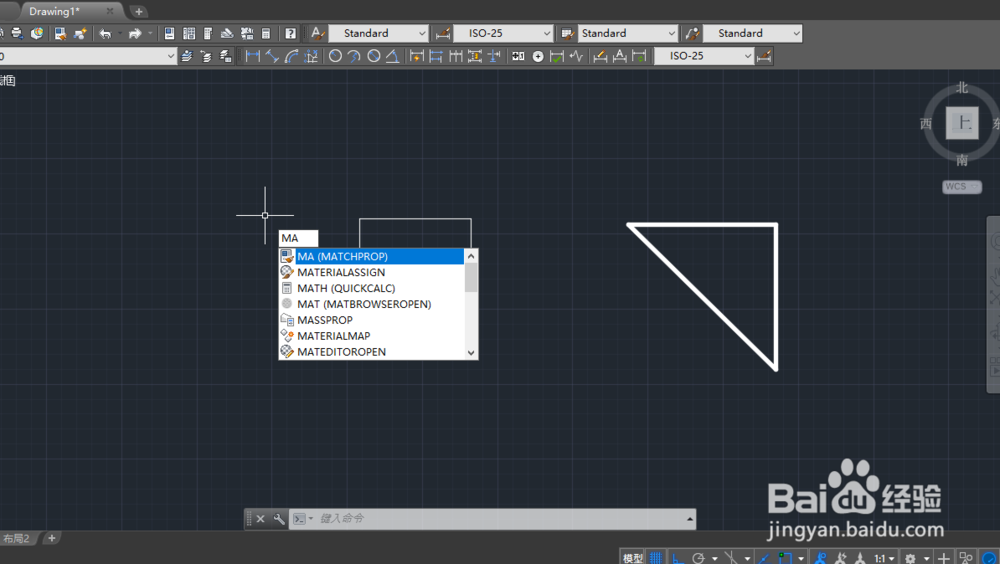Toggle isolate objects icon in status bar
This screenshot has width=1000, height=564.
(966, 558)
